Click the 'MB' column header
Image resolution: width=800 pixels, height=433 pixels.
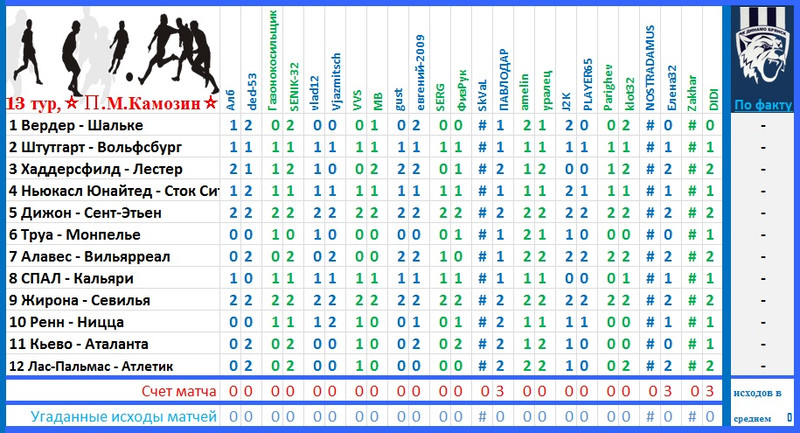pyautogui.click(x=377, y=102)
